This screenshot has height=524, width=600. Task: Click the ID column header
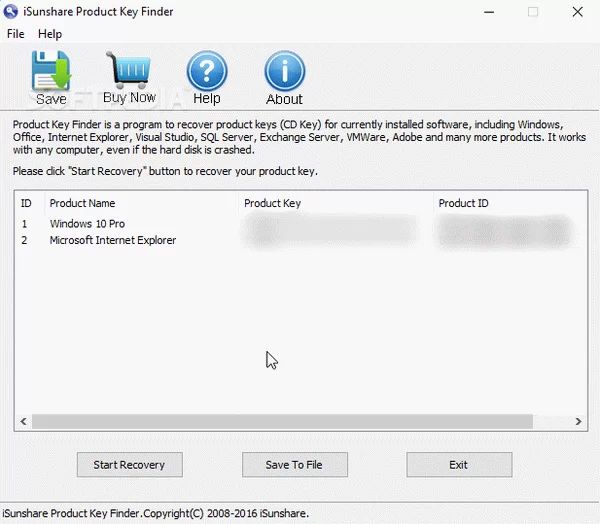26,203
